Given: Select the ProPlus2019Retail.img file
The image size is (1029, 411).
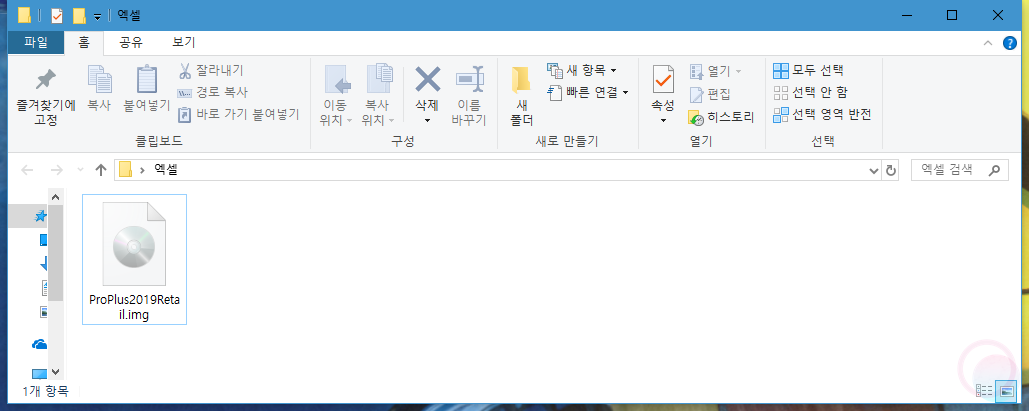Looking at the screenshot, I should point(135,259).
